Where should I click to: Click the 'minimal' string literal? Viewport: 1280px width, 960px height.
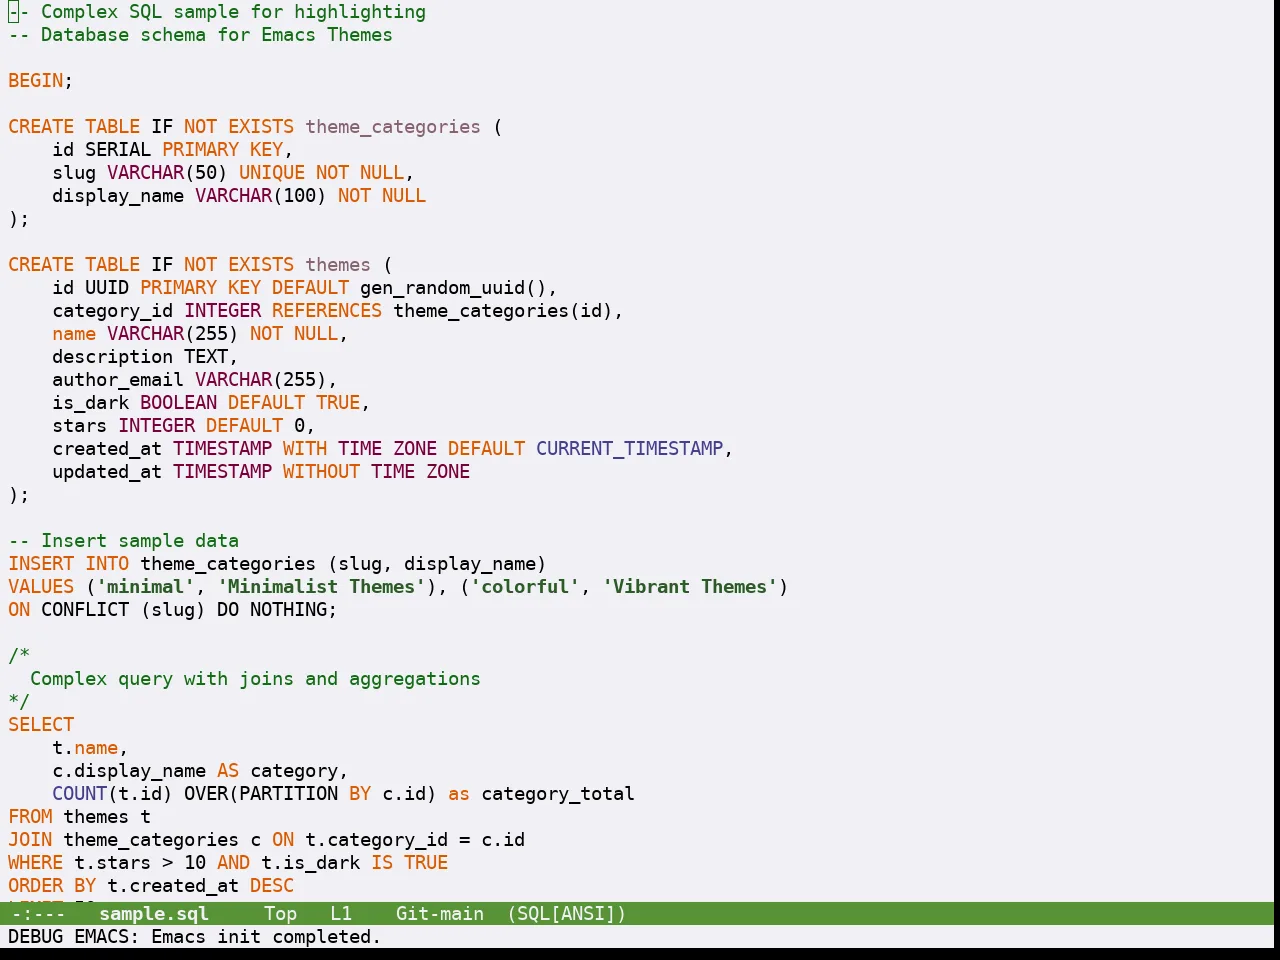(x=145, y=587)
